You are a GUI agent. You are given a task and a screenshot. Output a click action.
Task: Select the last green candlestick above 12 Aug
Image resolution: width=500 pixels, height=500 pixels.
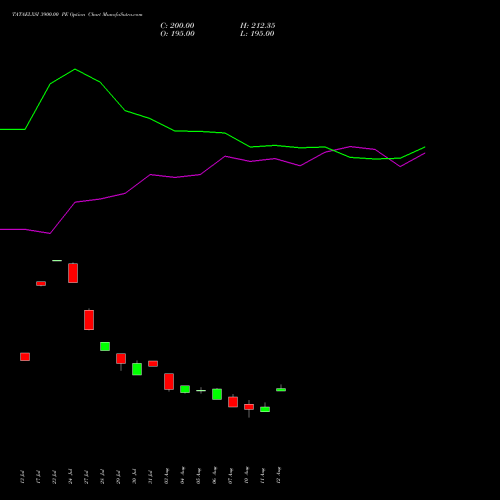[x=281, y=389]
